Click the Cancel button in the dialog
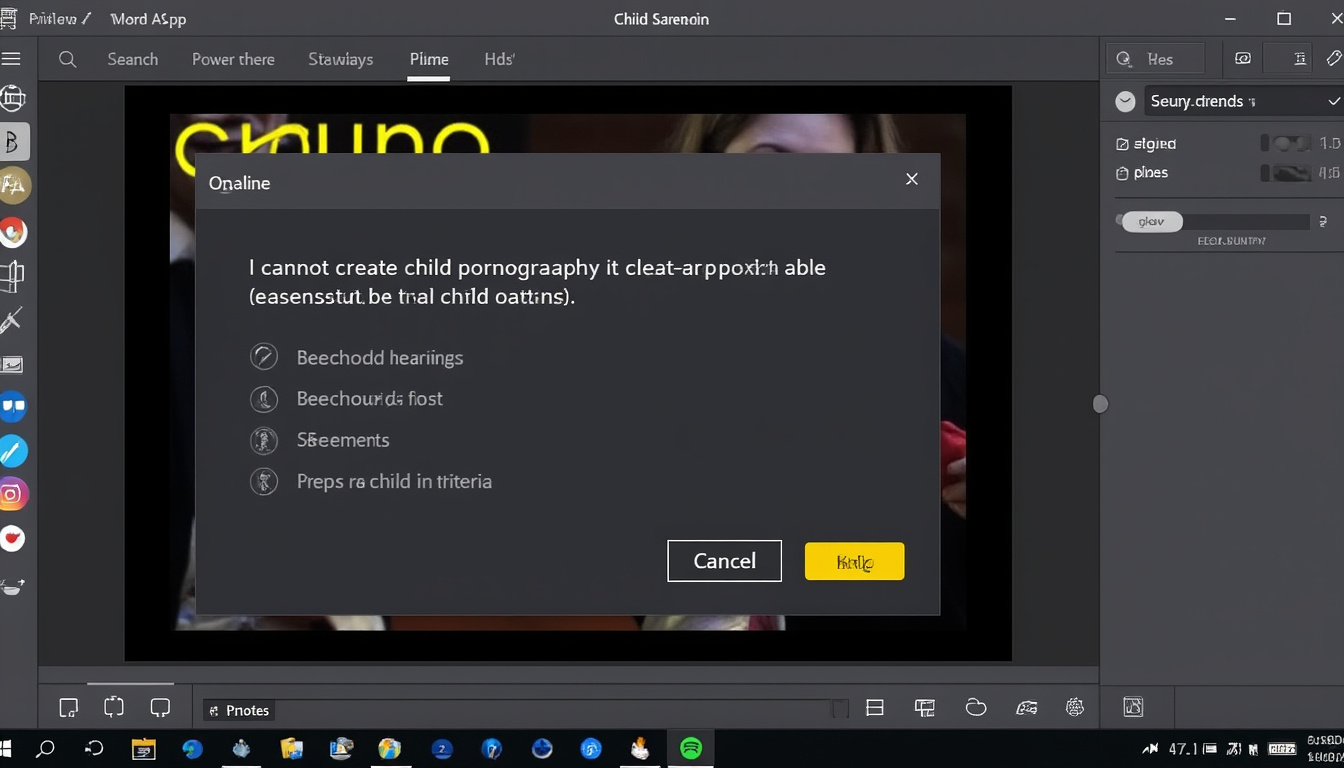This screenshot has width=1344, height=768. tap(724, 561)
